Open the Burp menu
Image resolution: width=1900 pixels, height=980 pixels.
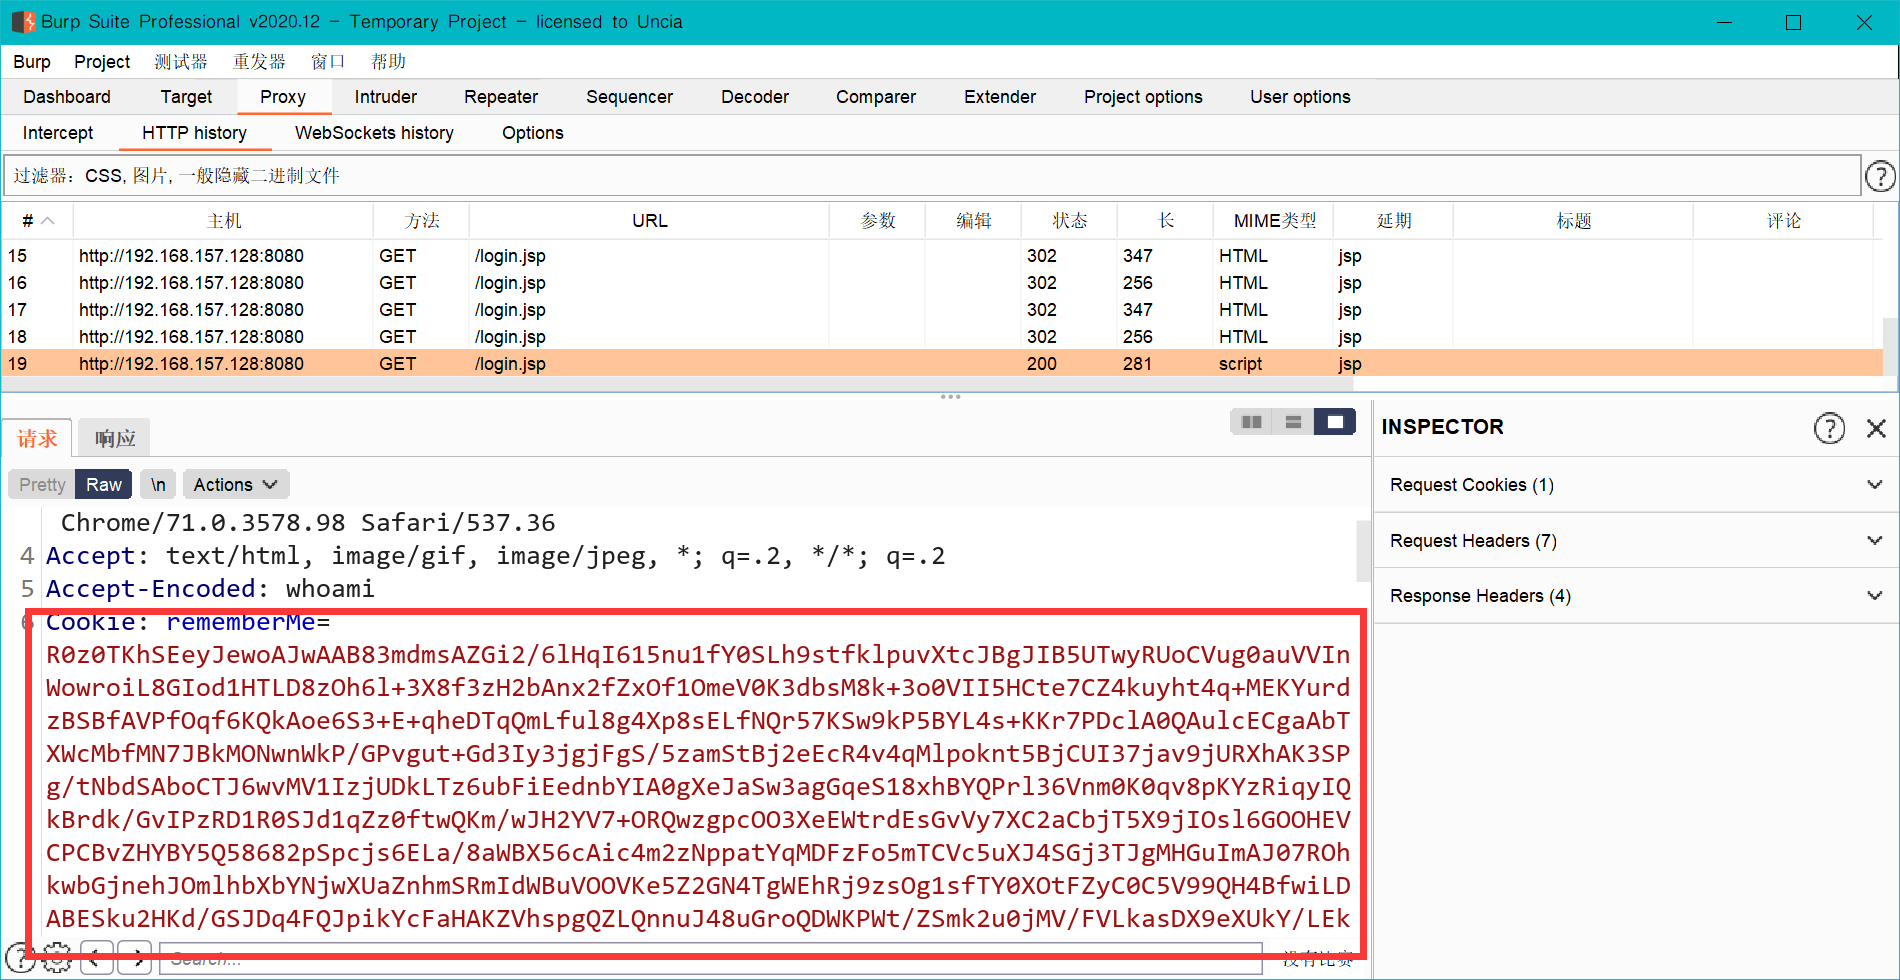[x=32, y=62]
